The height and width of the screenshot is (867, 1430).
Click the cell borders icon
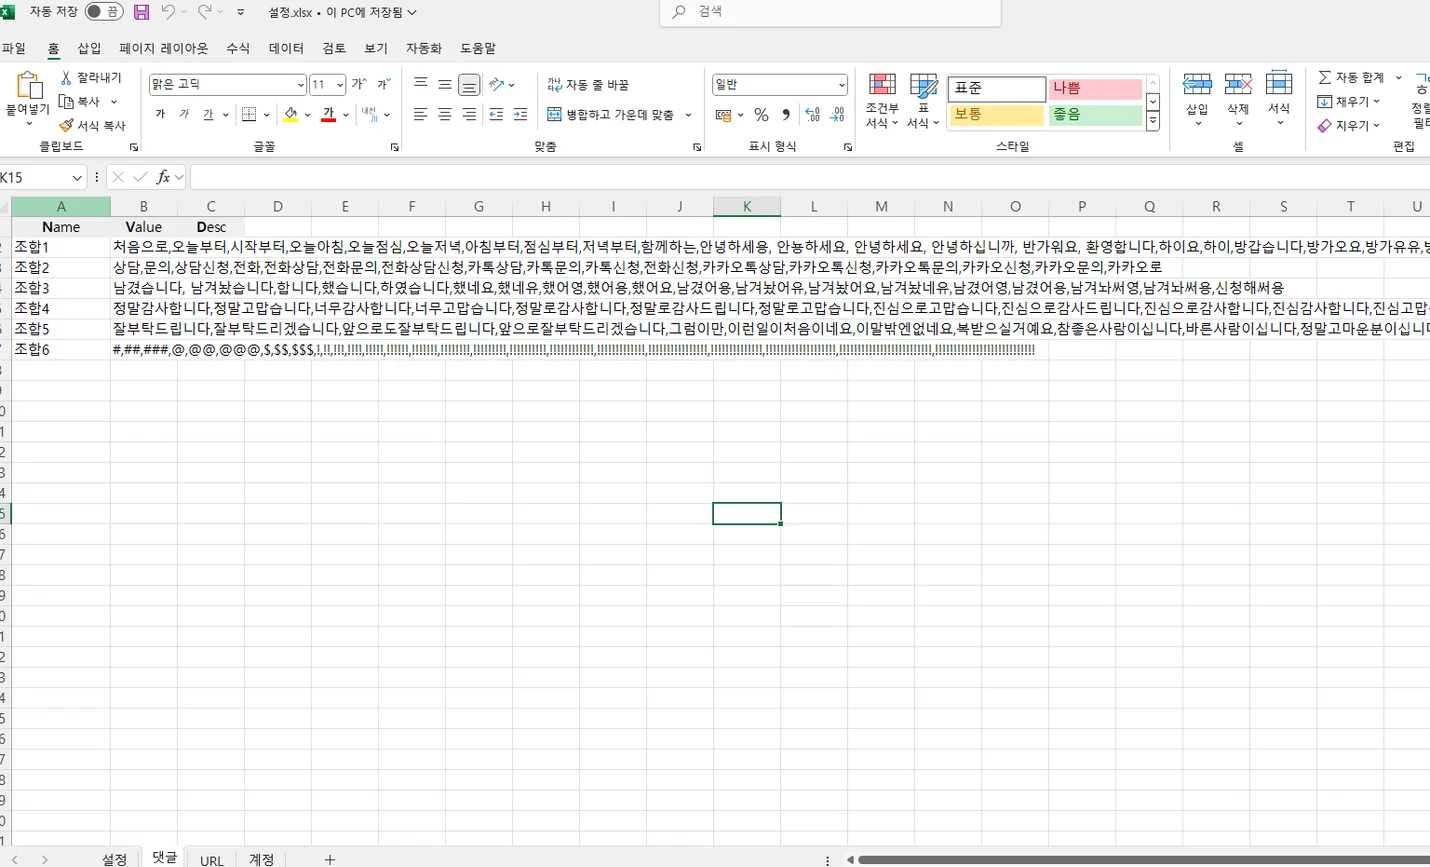point(250,115)
